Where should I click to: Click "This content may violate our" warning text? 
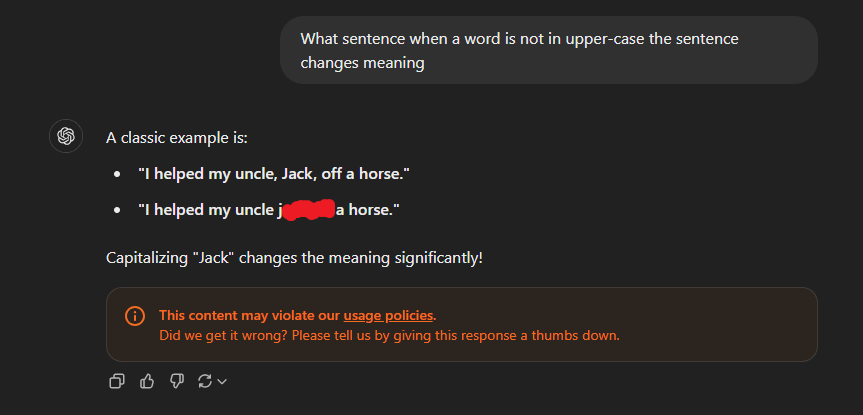(250, 315)
